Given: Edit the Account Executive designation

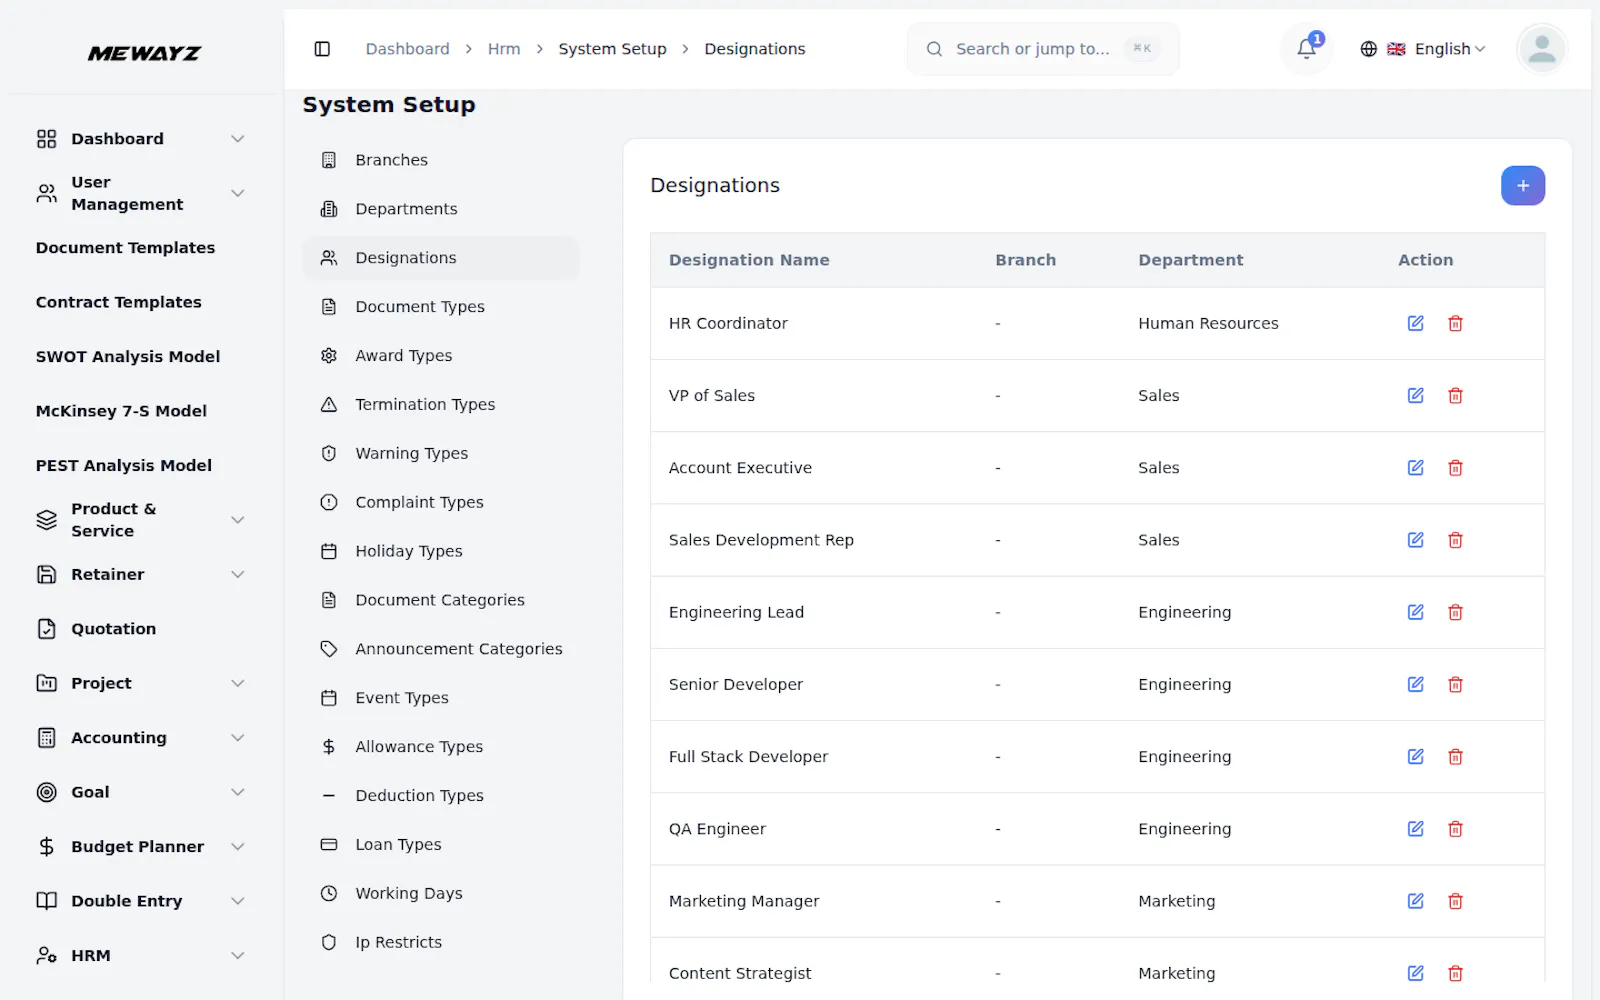Looking at the screenshot, I should [1415, 468].
